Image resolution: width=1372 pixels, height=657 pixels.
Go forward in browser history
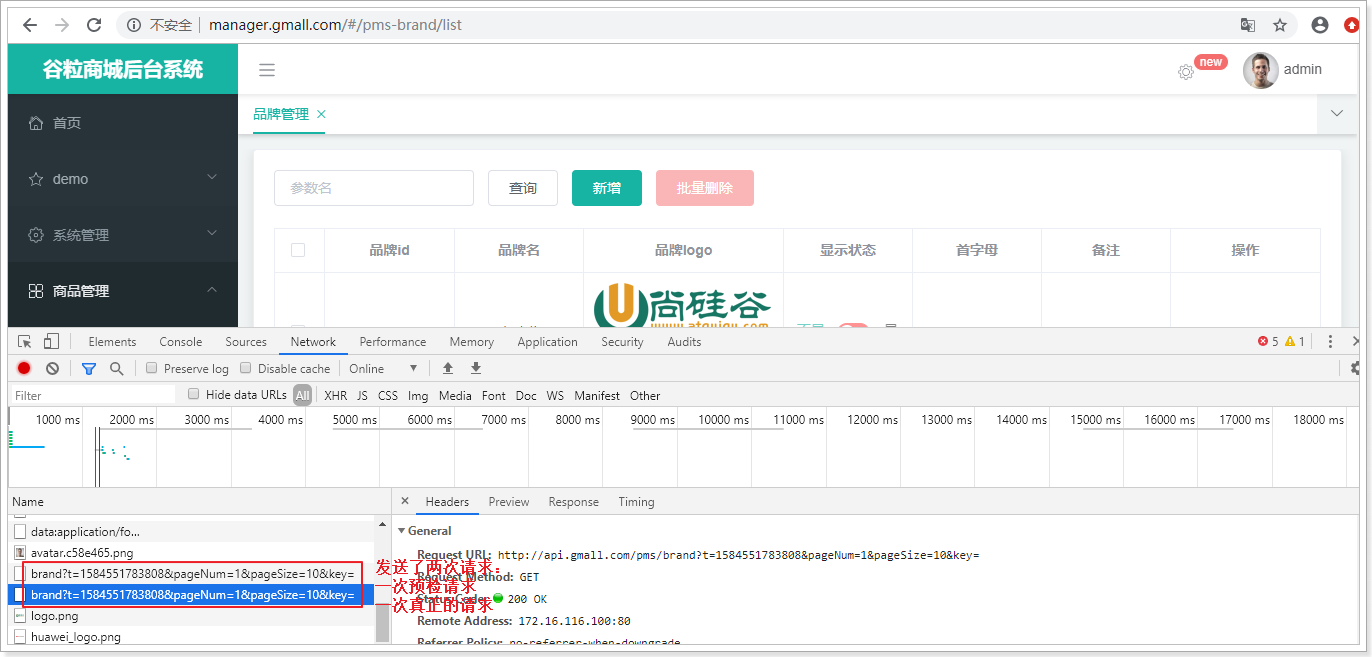click(62, 25)
